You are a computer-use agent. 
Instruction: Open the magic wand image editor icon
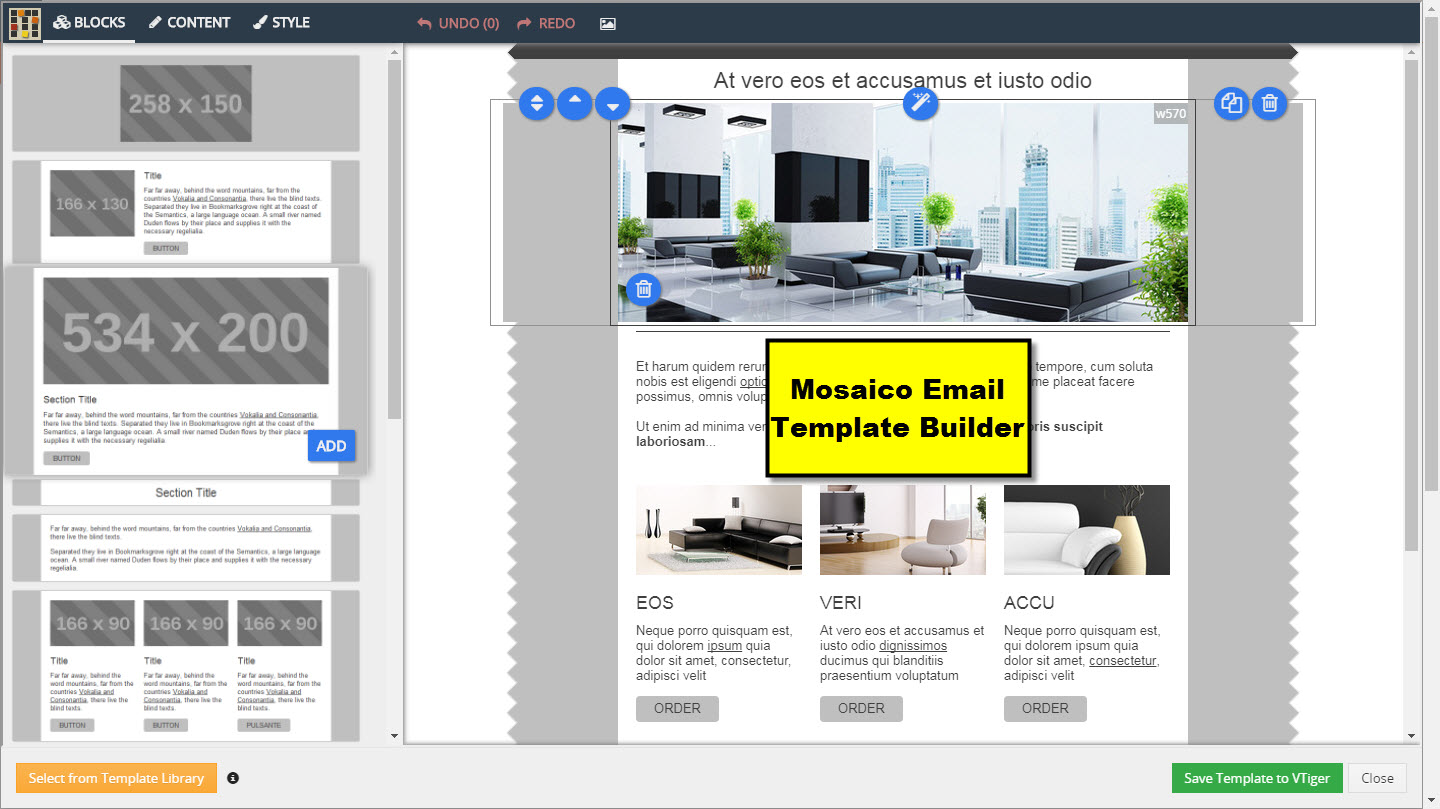coord(921,102)
